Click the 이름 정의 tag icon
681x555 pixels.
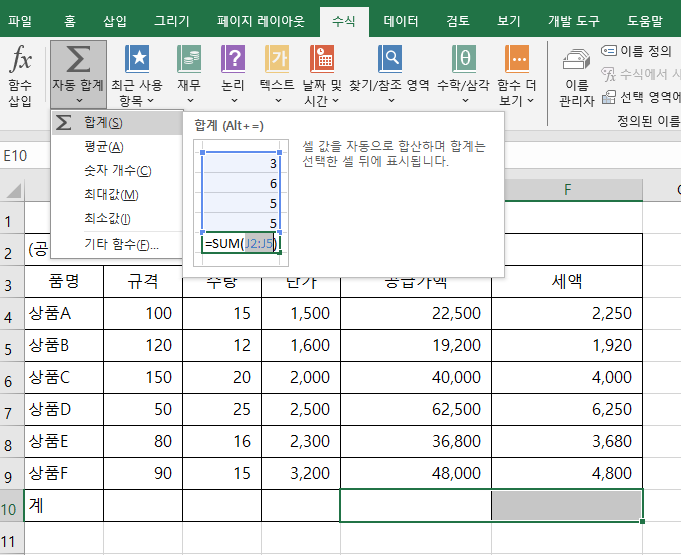608,51
